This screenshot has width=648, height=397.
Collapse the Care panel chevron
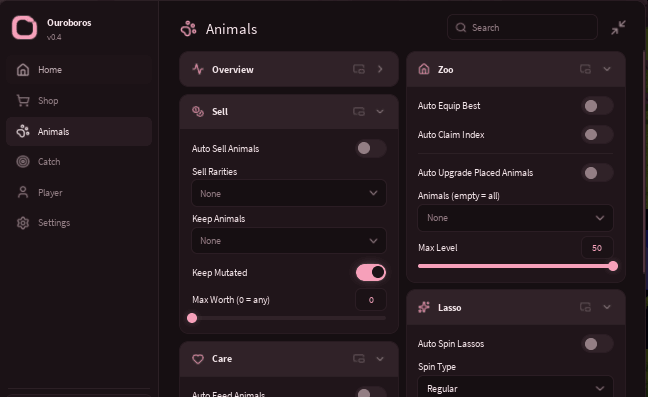tap(380, 359)
